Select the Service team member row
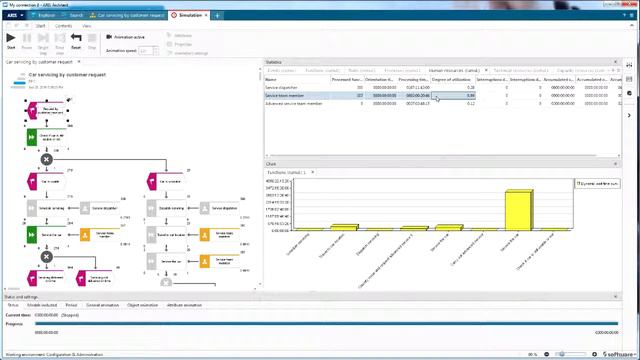The height and width of the screenshot is (360, 640). [x=443, y=96]
